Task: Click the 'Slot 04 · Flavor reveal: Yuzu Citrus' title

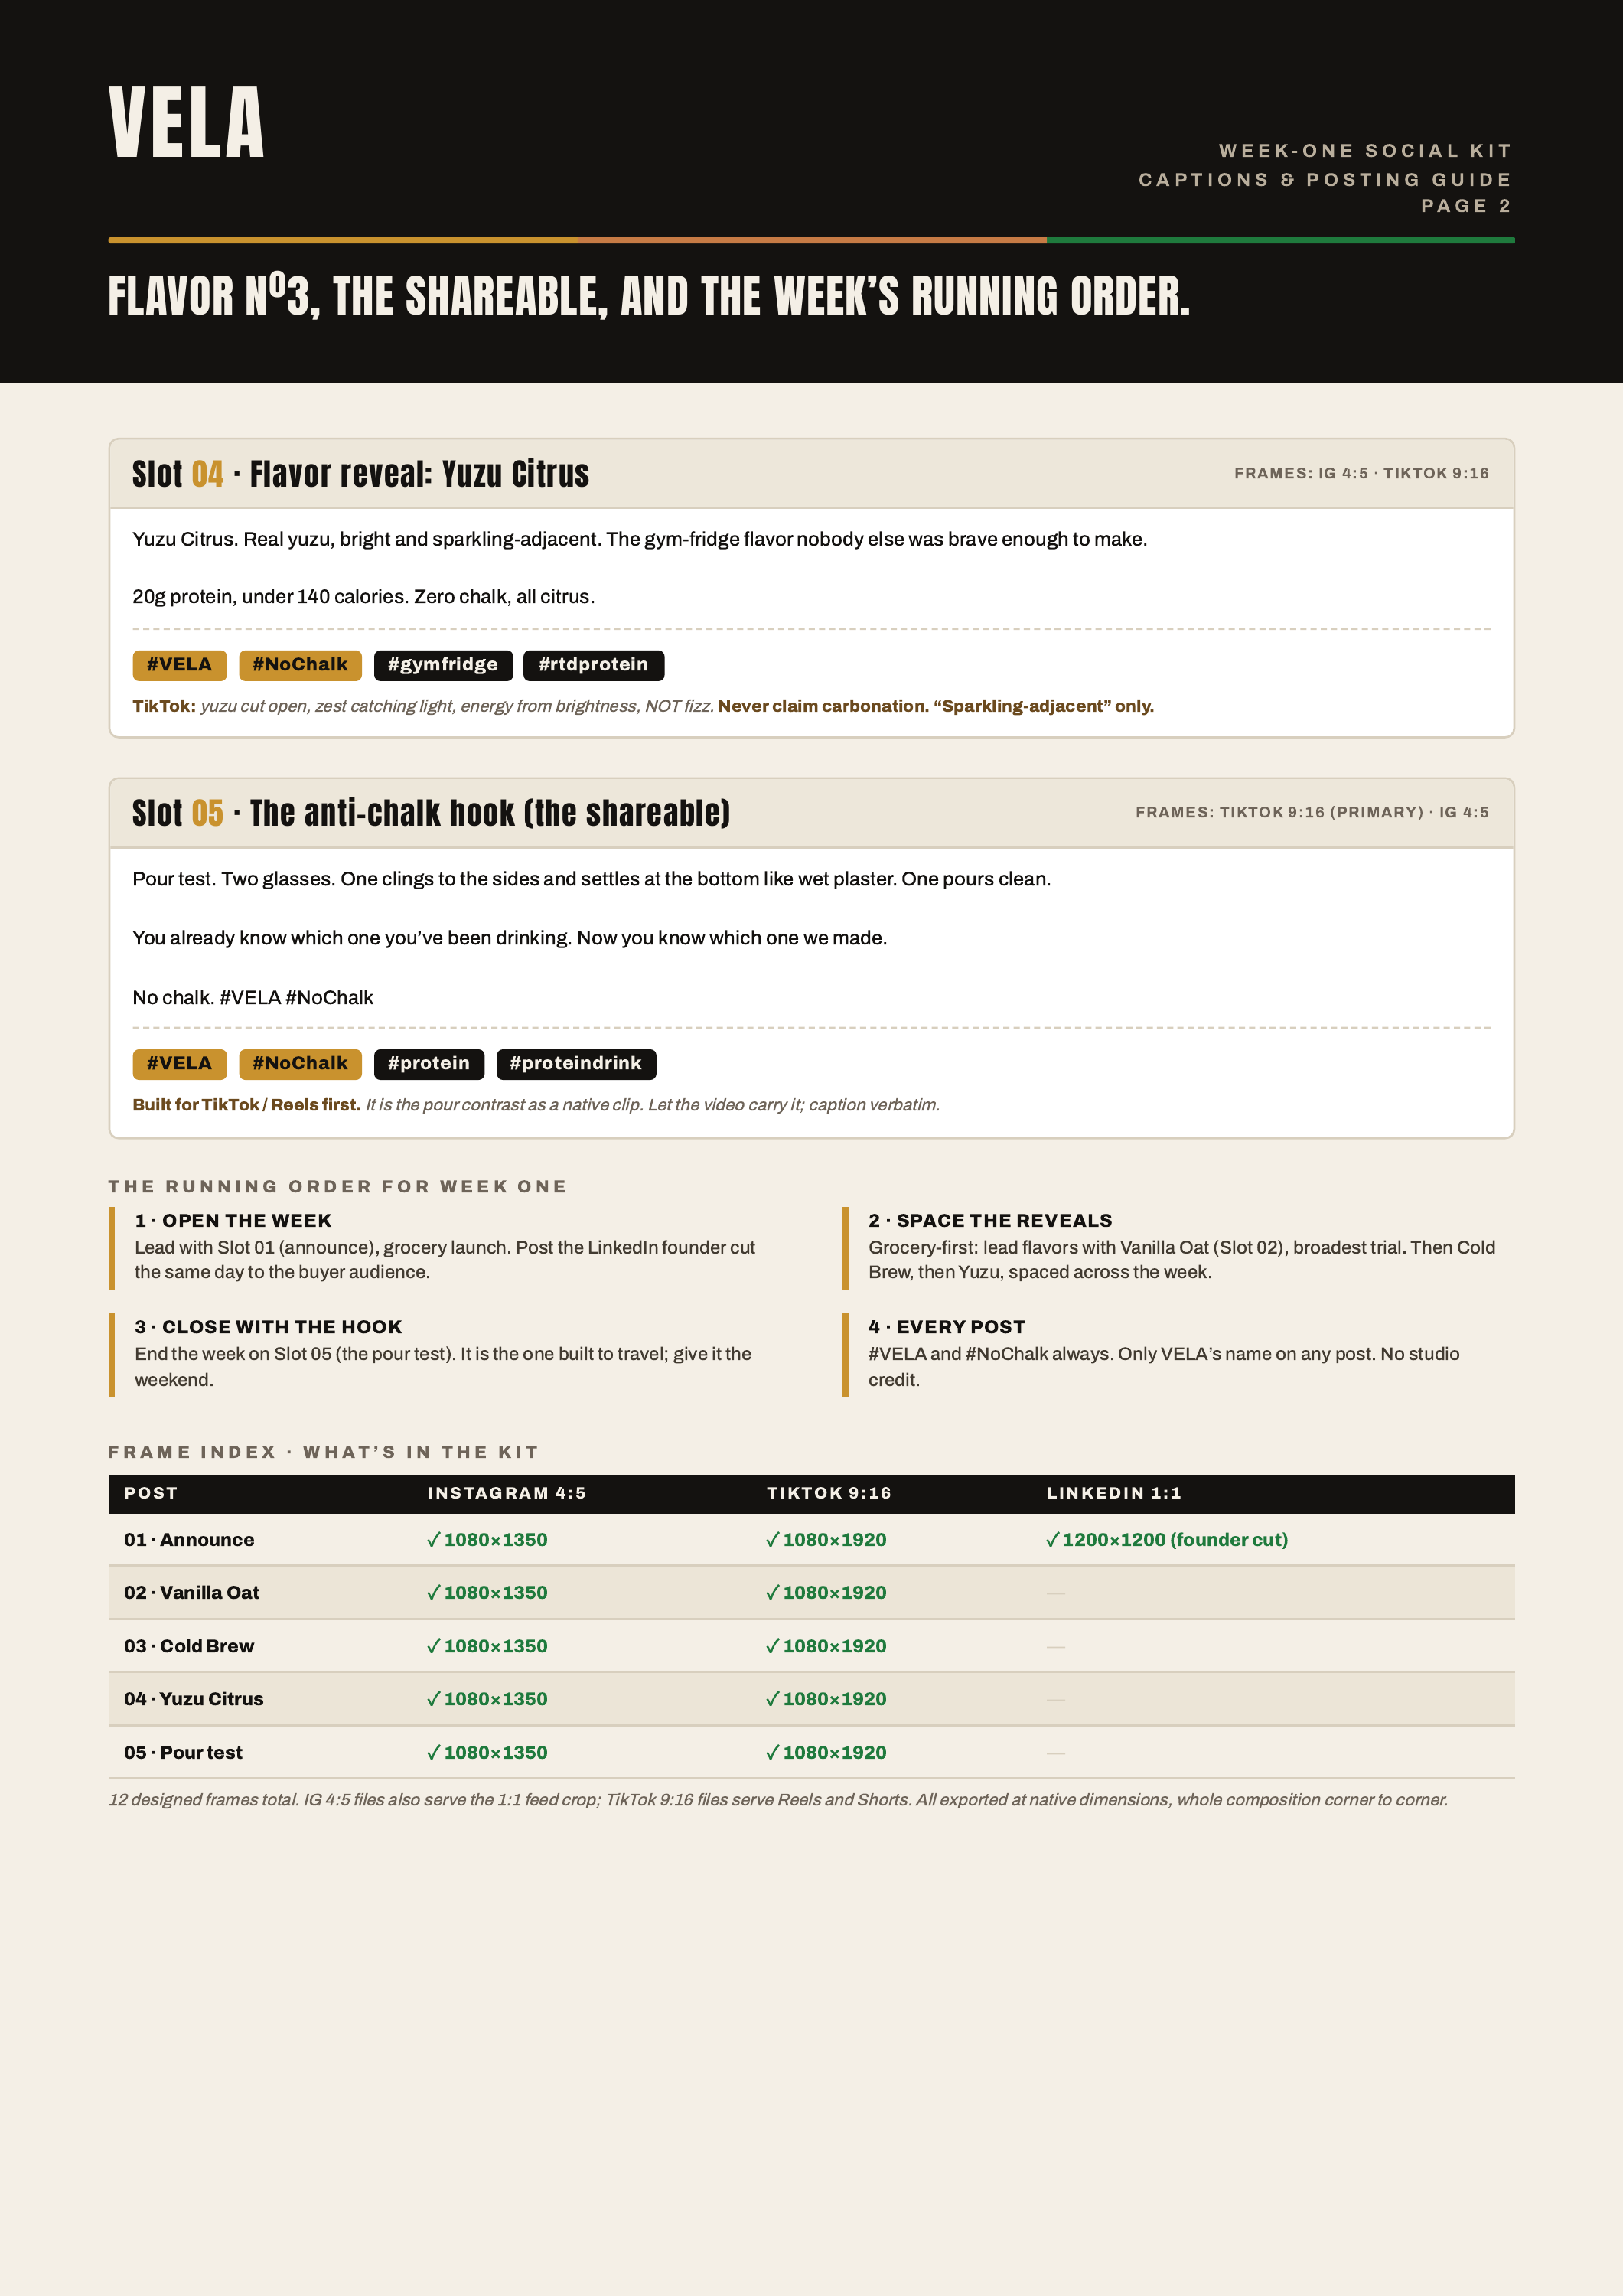Action: (361, 474)
